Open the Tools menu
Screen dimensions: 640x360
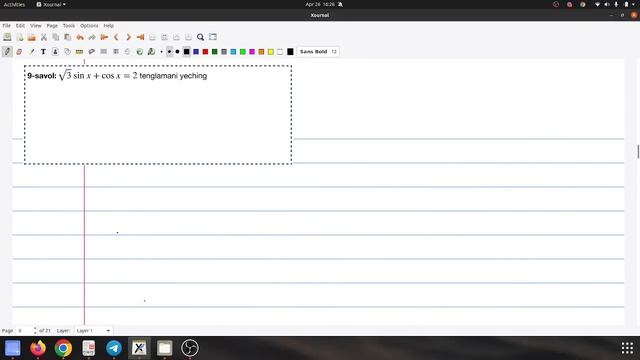click(x=69, y=26)
